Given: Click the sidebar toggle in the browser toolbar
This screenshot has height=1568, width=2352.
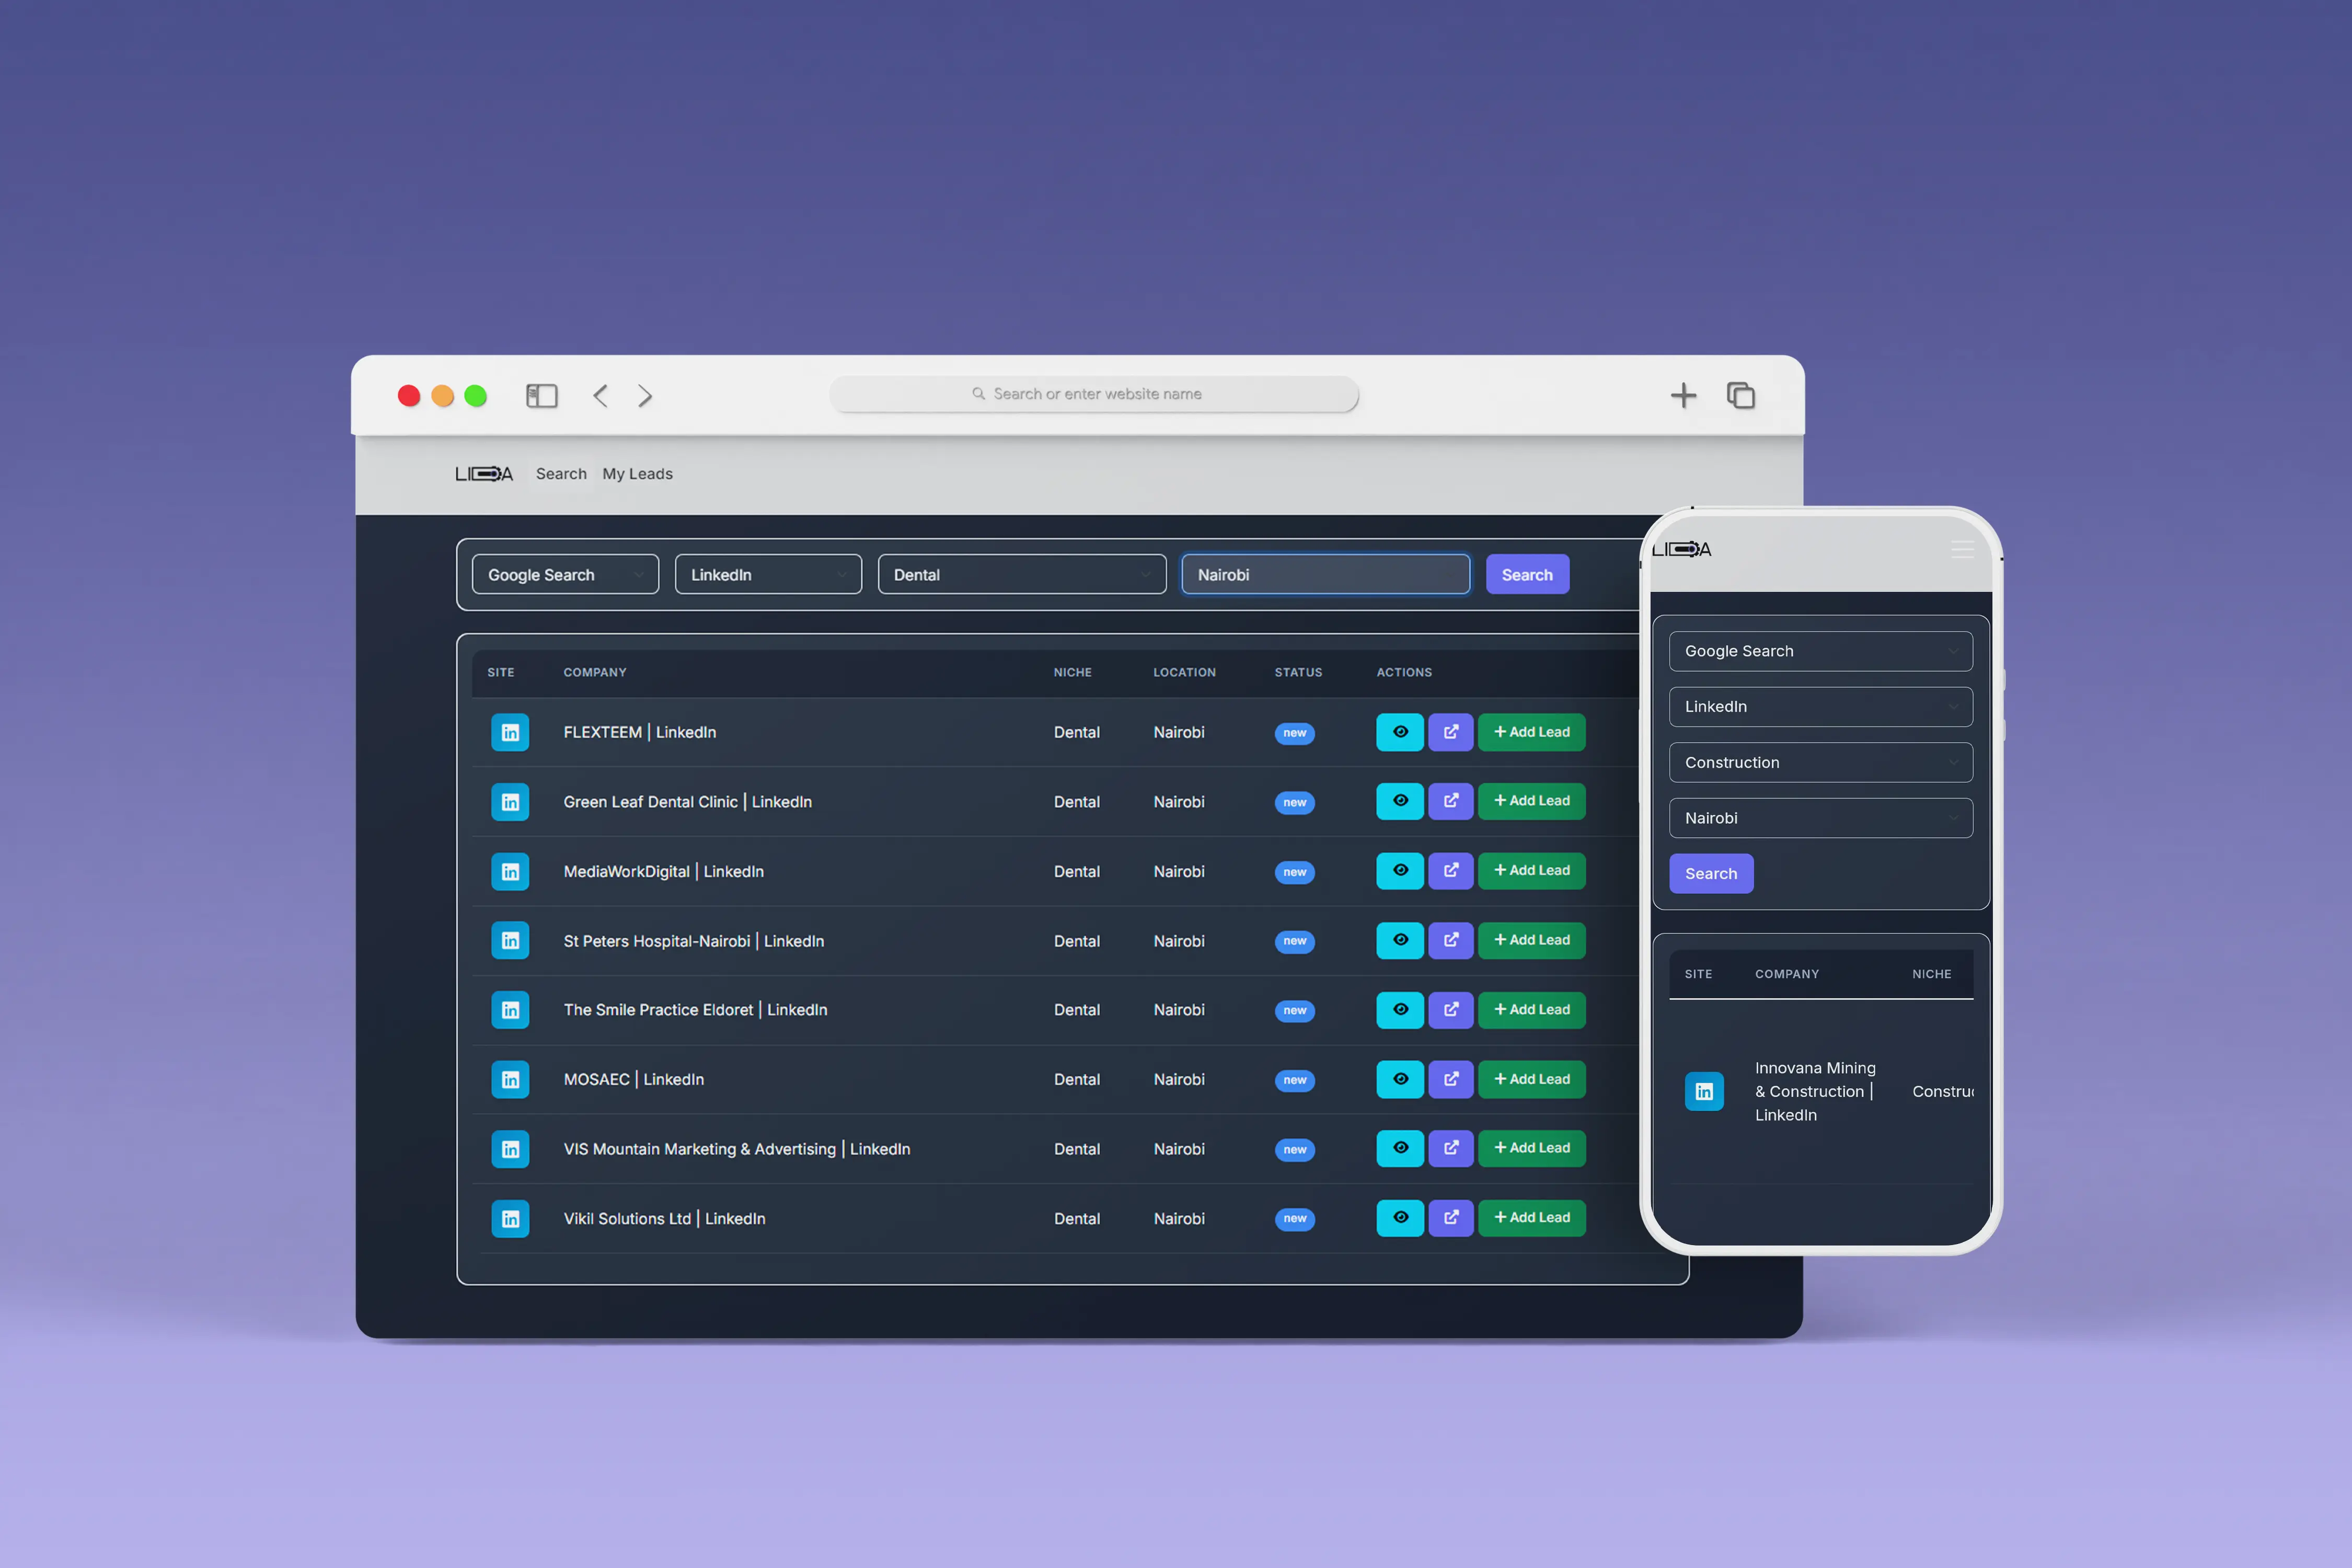Looking at the screenshot, I should [x=541, y=395].
